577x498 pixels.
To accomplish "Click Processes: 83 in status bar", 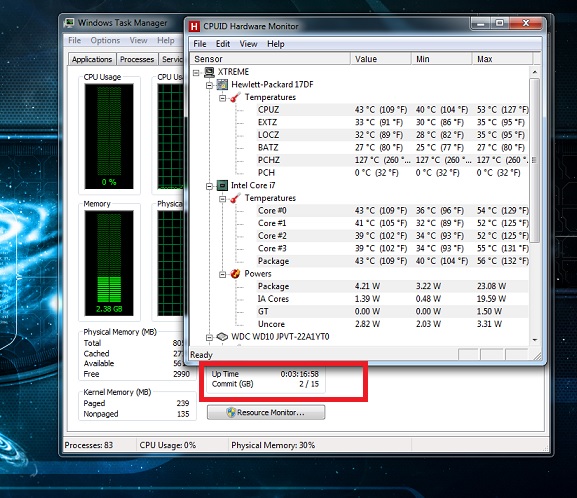I will [89, 445].
